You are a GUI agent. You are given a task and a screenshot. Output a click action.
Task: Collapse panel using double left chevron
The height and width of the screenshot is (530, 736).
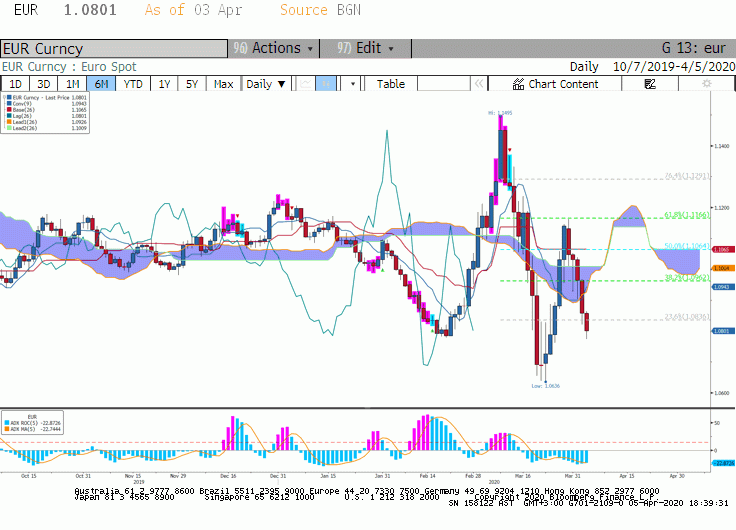pyautogui.click(x=479, y=84)
